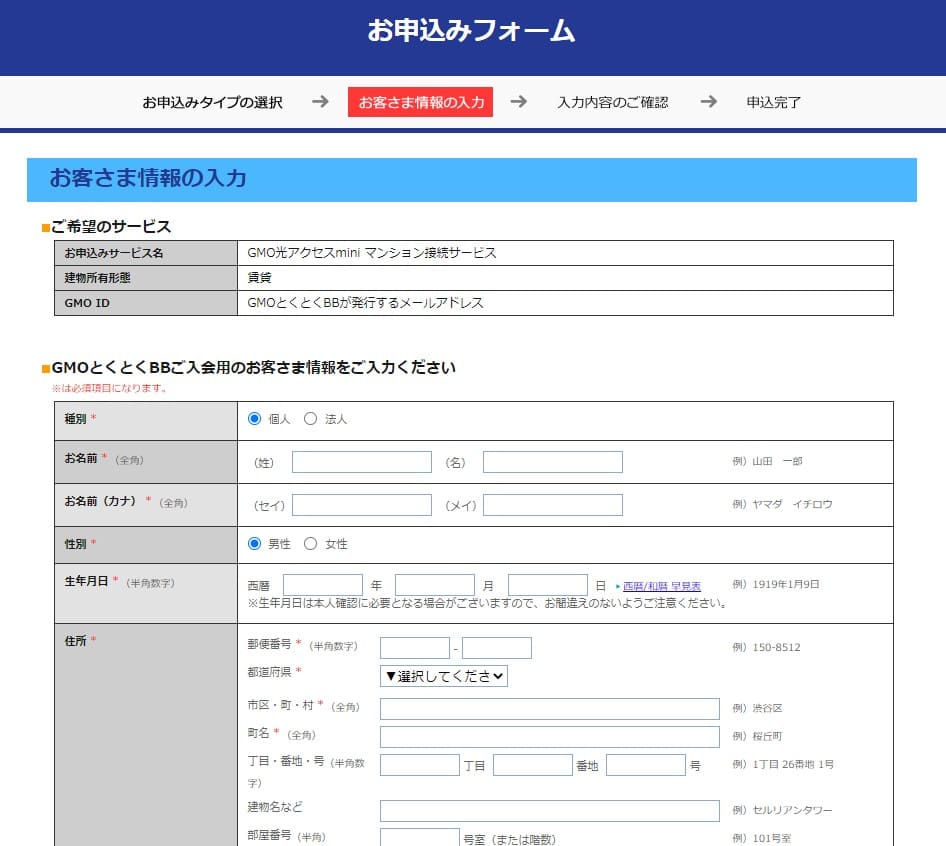946x846 pixels.
Task: Select the 法人 radio button
Action: pos(310,419)
